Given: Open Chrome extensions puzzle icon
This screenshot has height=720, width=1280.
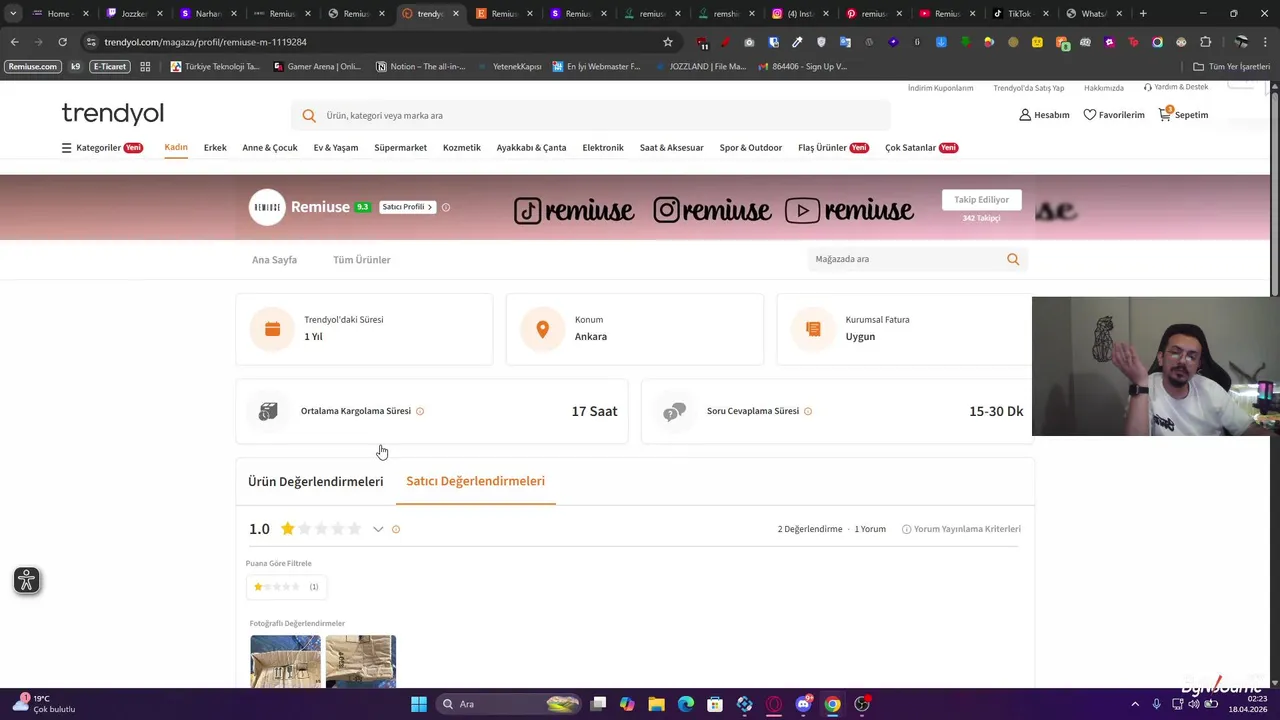Looking at the screenshot, I should pyautogui.click(x=1205, y=42).
